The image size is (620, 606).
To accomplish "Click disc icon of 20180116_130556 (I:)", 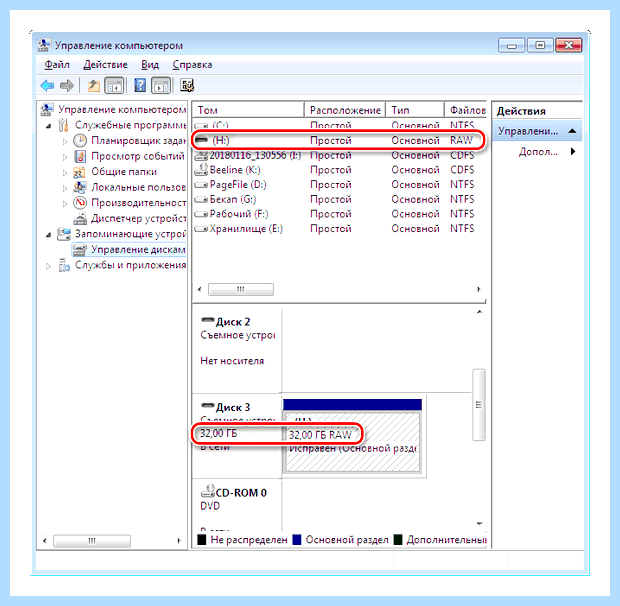I will coord(201,156).
